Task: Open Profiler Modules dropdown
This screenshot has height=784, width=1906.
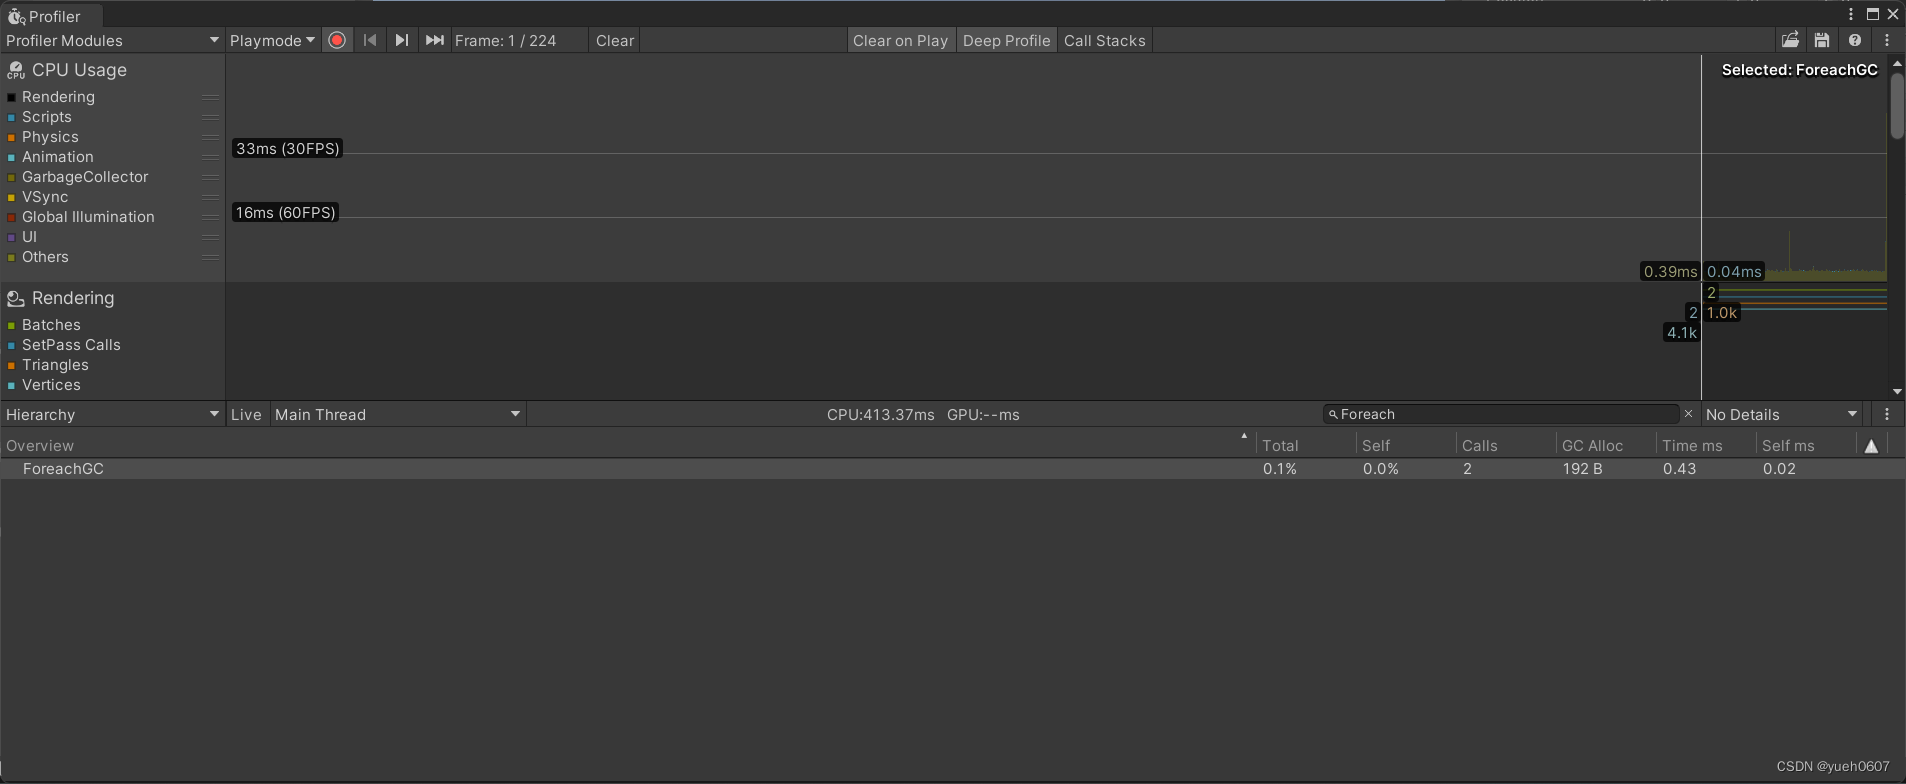Action: point(112,40)
